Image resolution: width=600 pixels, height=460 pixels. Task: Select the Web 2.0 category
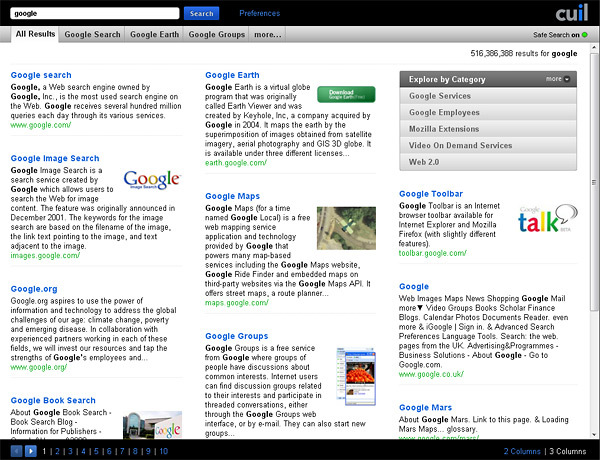[488, 162]
